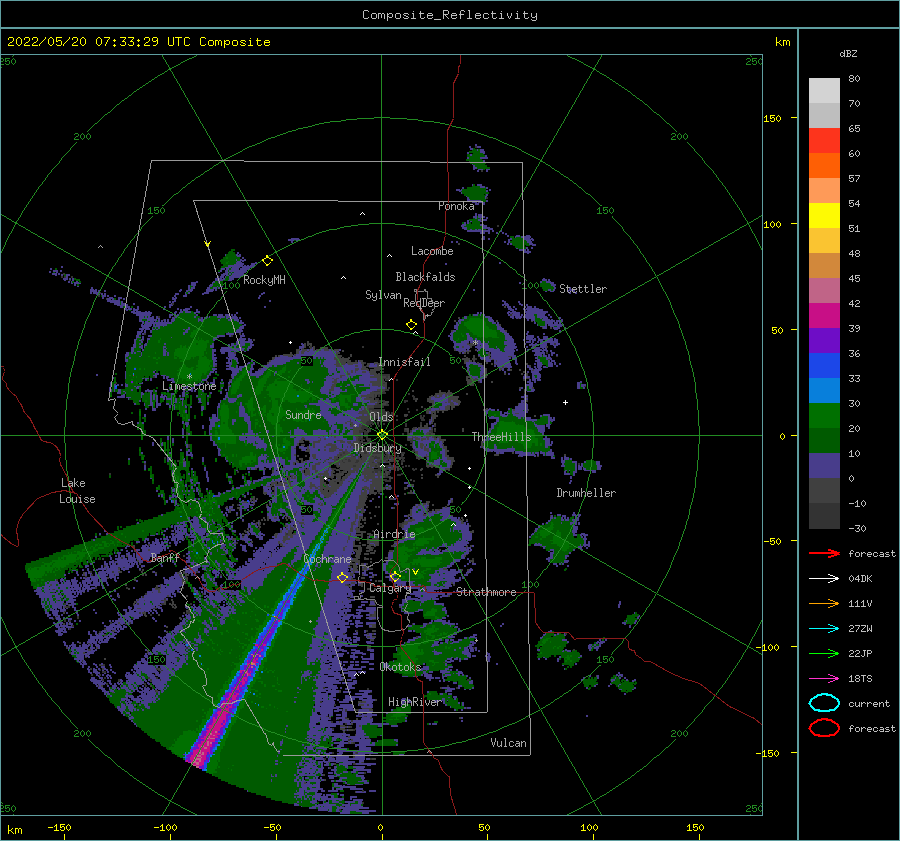The width and height of the screenshot is (900, 841).
Task: Click the green 22JP arrow icon
Action: 824,653
